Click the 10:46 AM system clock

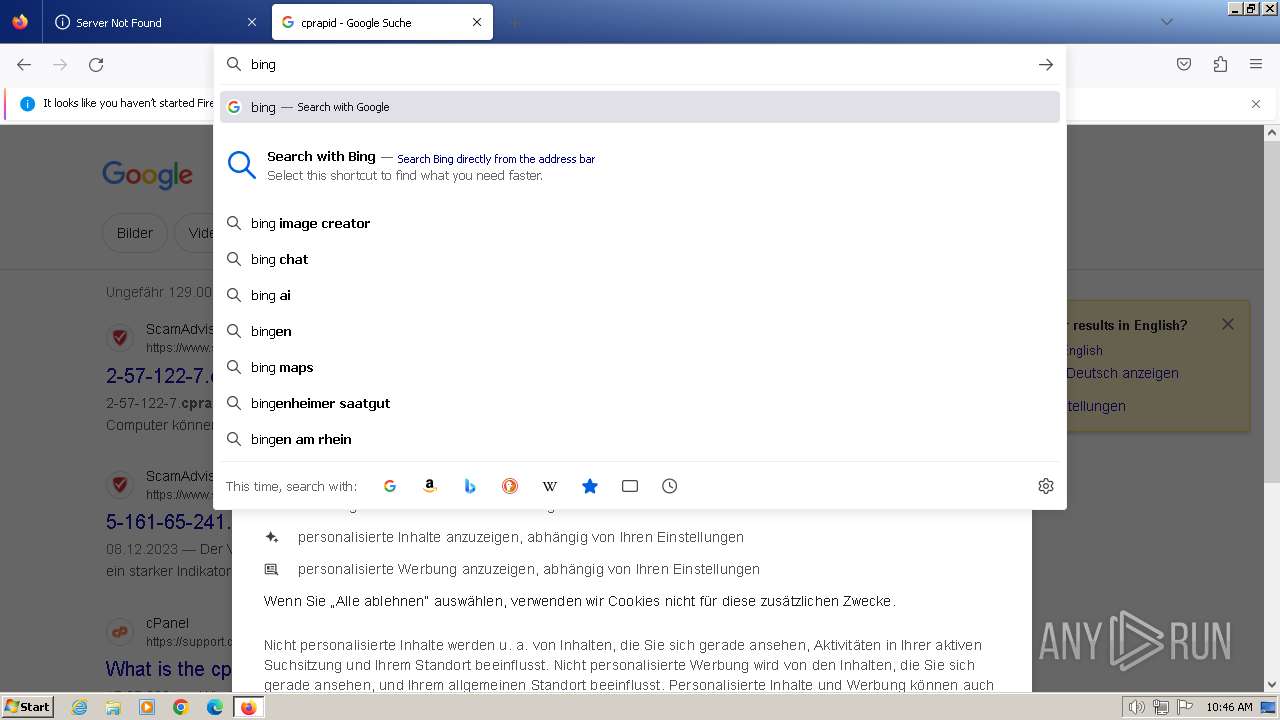coord(1229,707)
